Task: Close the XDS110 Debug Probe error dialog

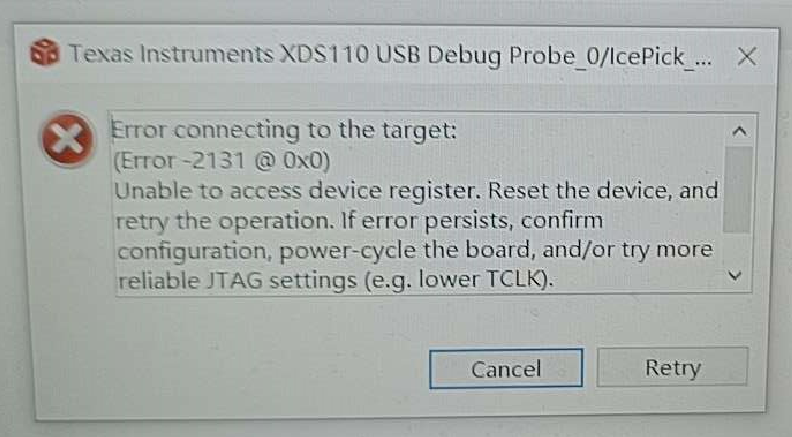Action: point(747,57)
